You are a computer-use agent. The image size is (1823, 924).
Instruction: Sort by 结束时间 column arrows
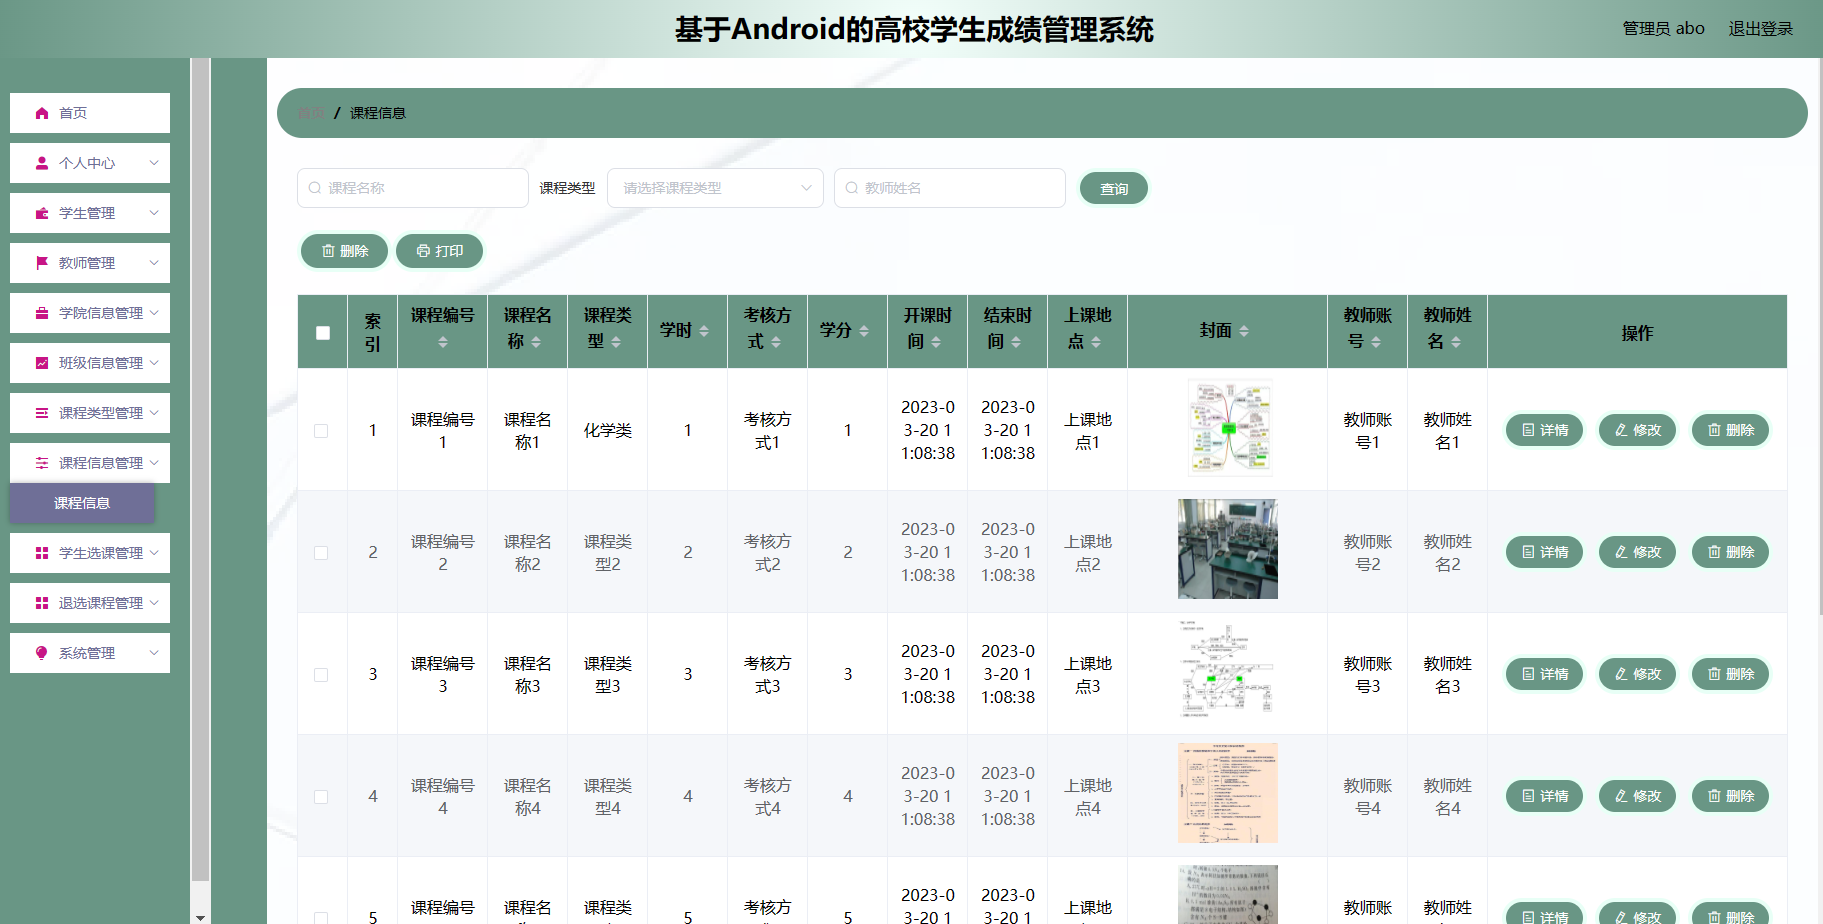pyautogui.click(x=1016, y=342)
